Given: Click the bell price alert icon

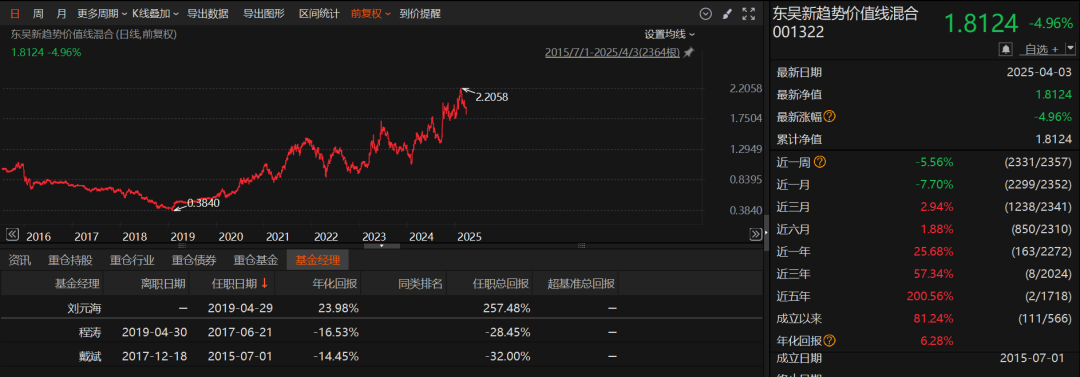Looking at the screenshot, I should [x=1006, y=49].
